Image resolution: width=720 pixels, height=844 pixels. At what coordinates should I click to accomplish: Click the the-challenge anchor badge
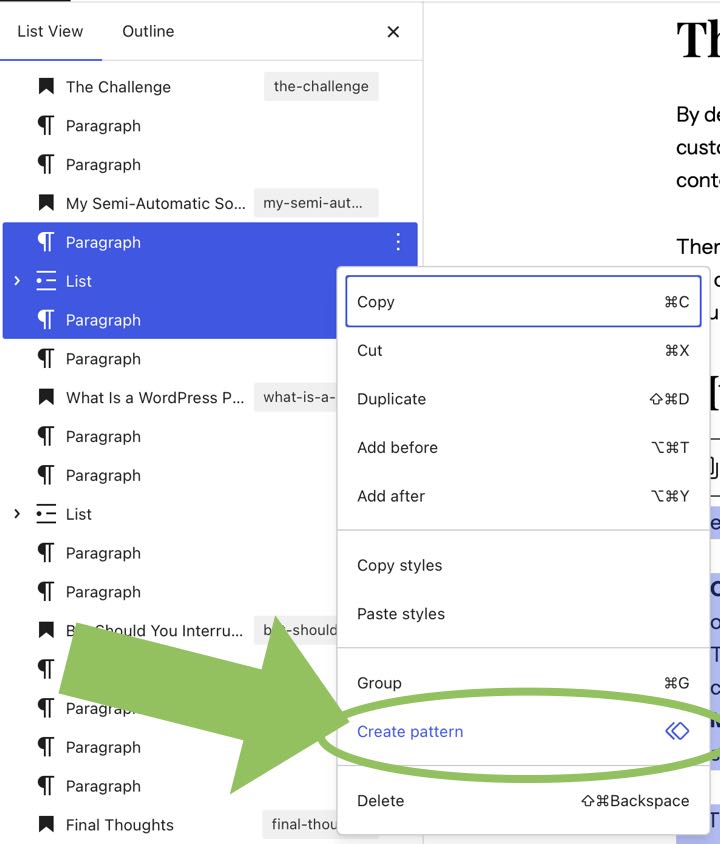[321, 87]
